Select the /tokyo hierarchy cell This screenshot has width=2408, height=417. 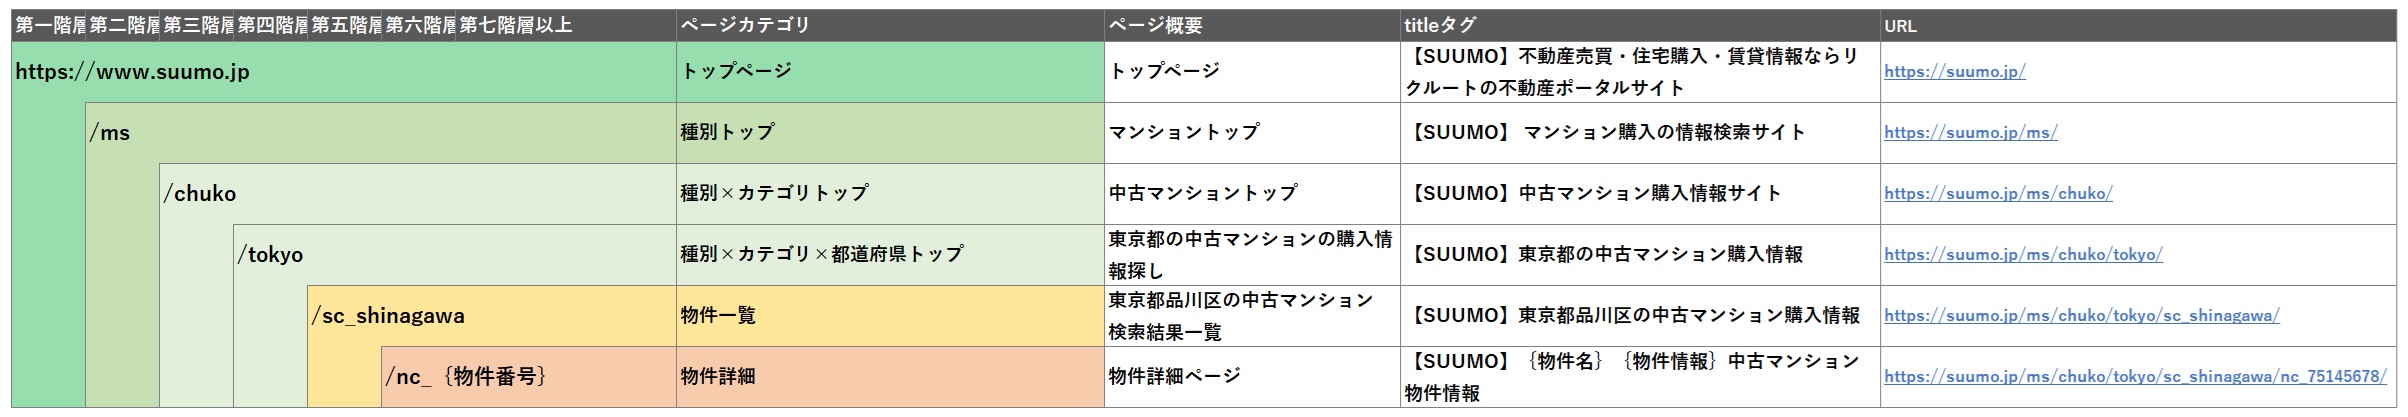270,255
